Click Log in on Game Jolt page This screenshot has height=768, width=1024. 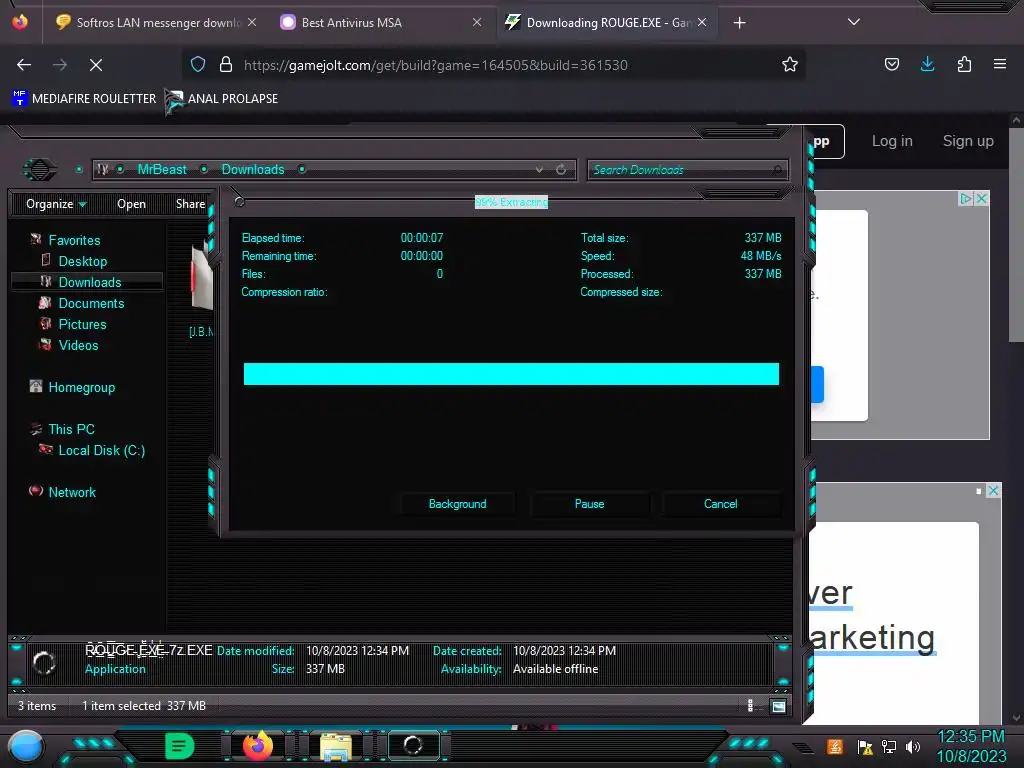point(892,141)
